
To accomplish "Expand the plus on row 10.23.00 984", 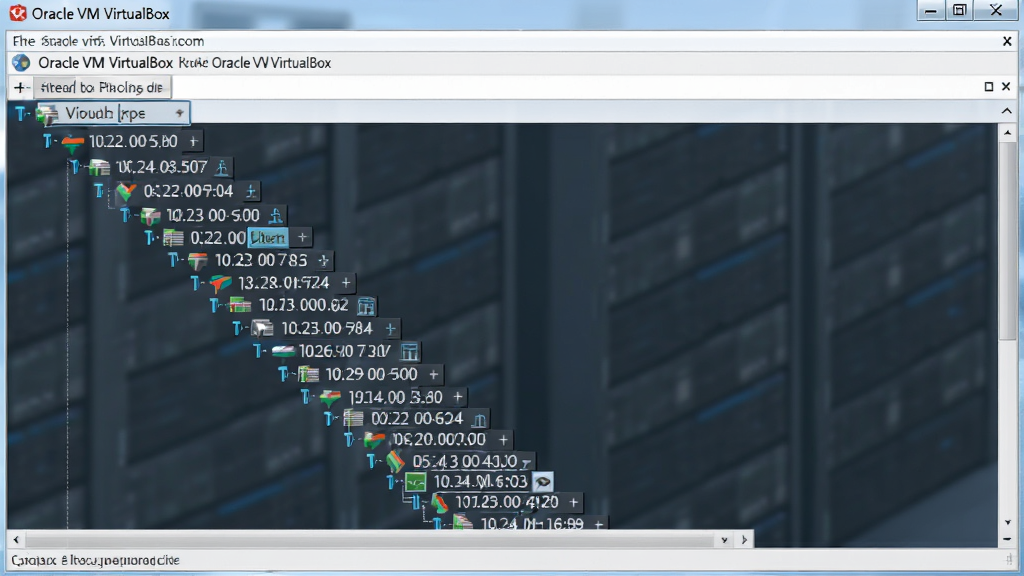I will pyautogui.click(x=390, y=328).
